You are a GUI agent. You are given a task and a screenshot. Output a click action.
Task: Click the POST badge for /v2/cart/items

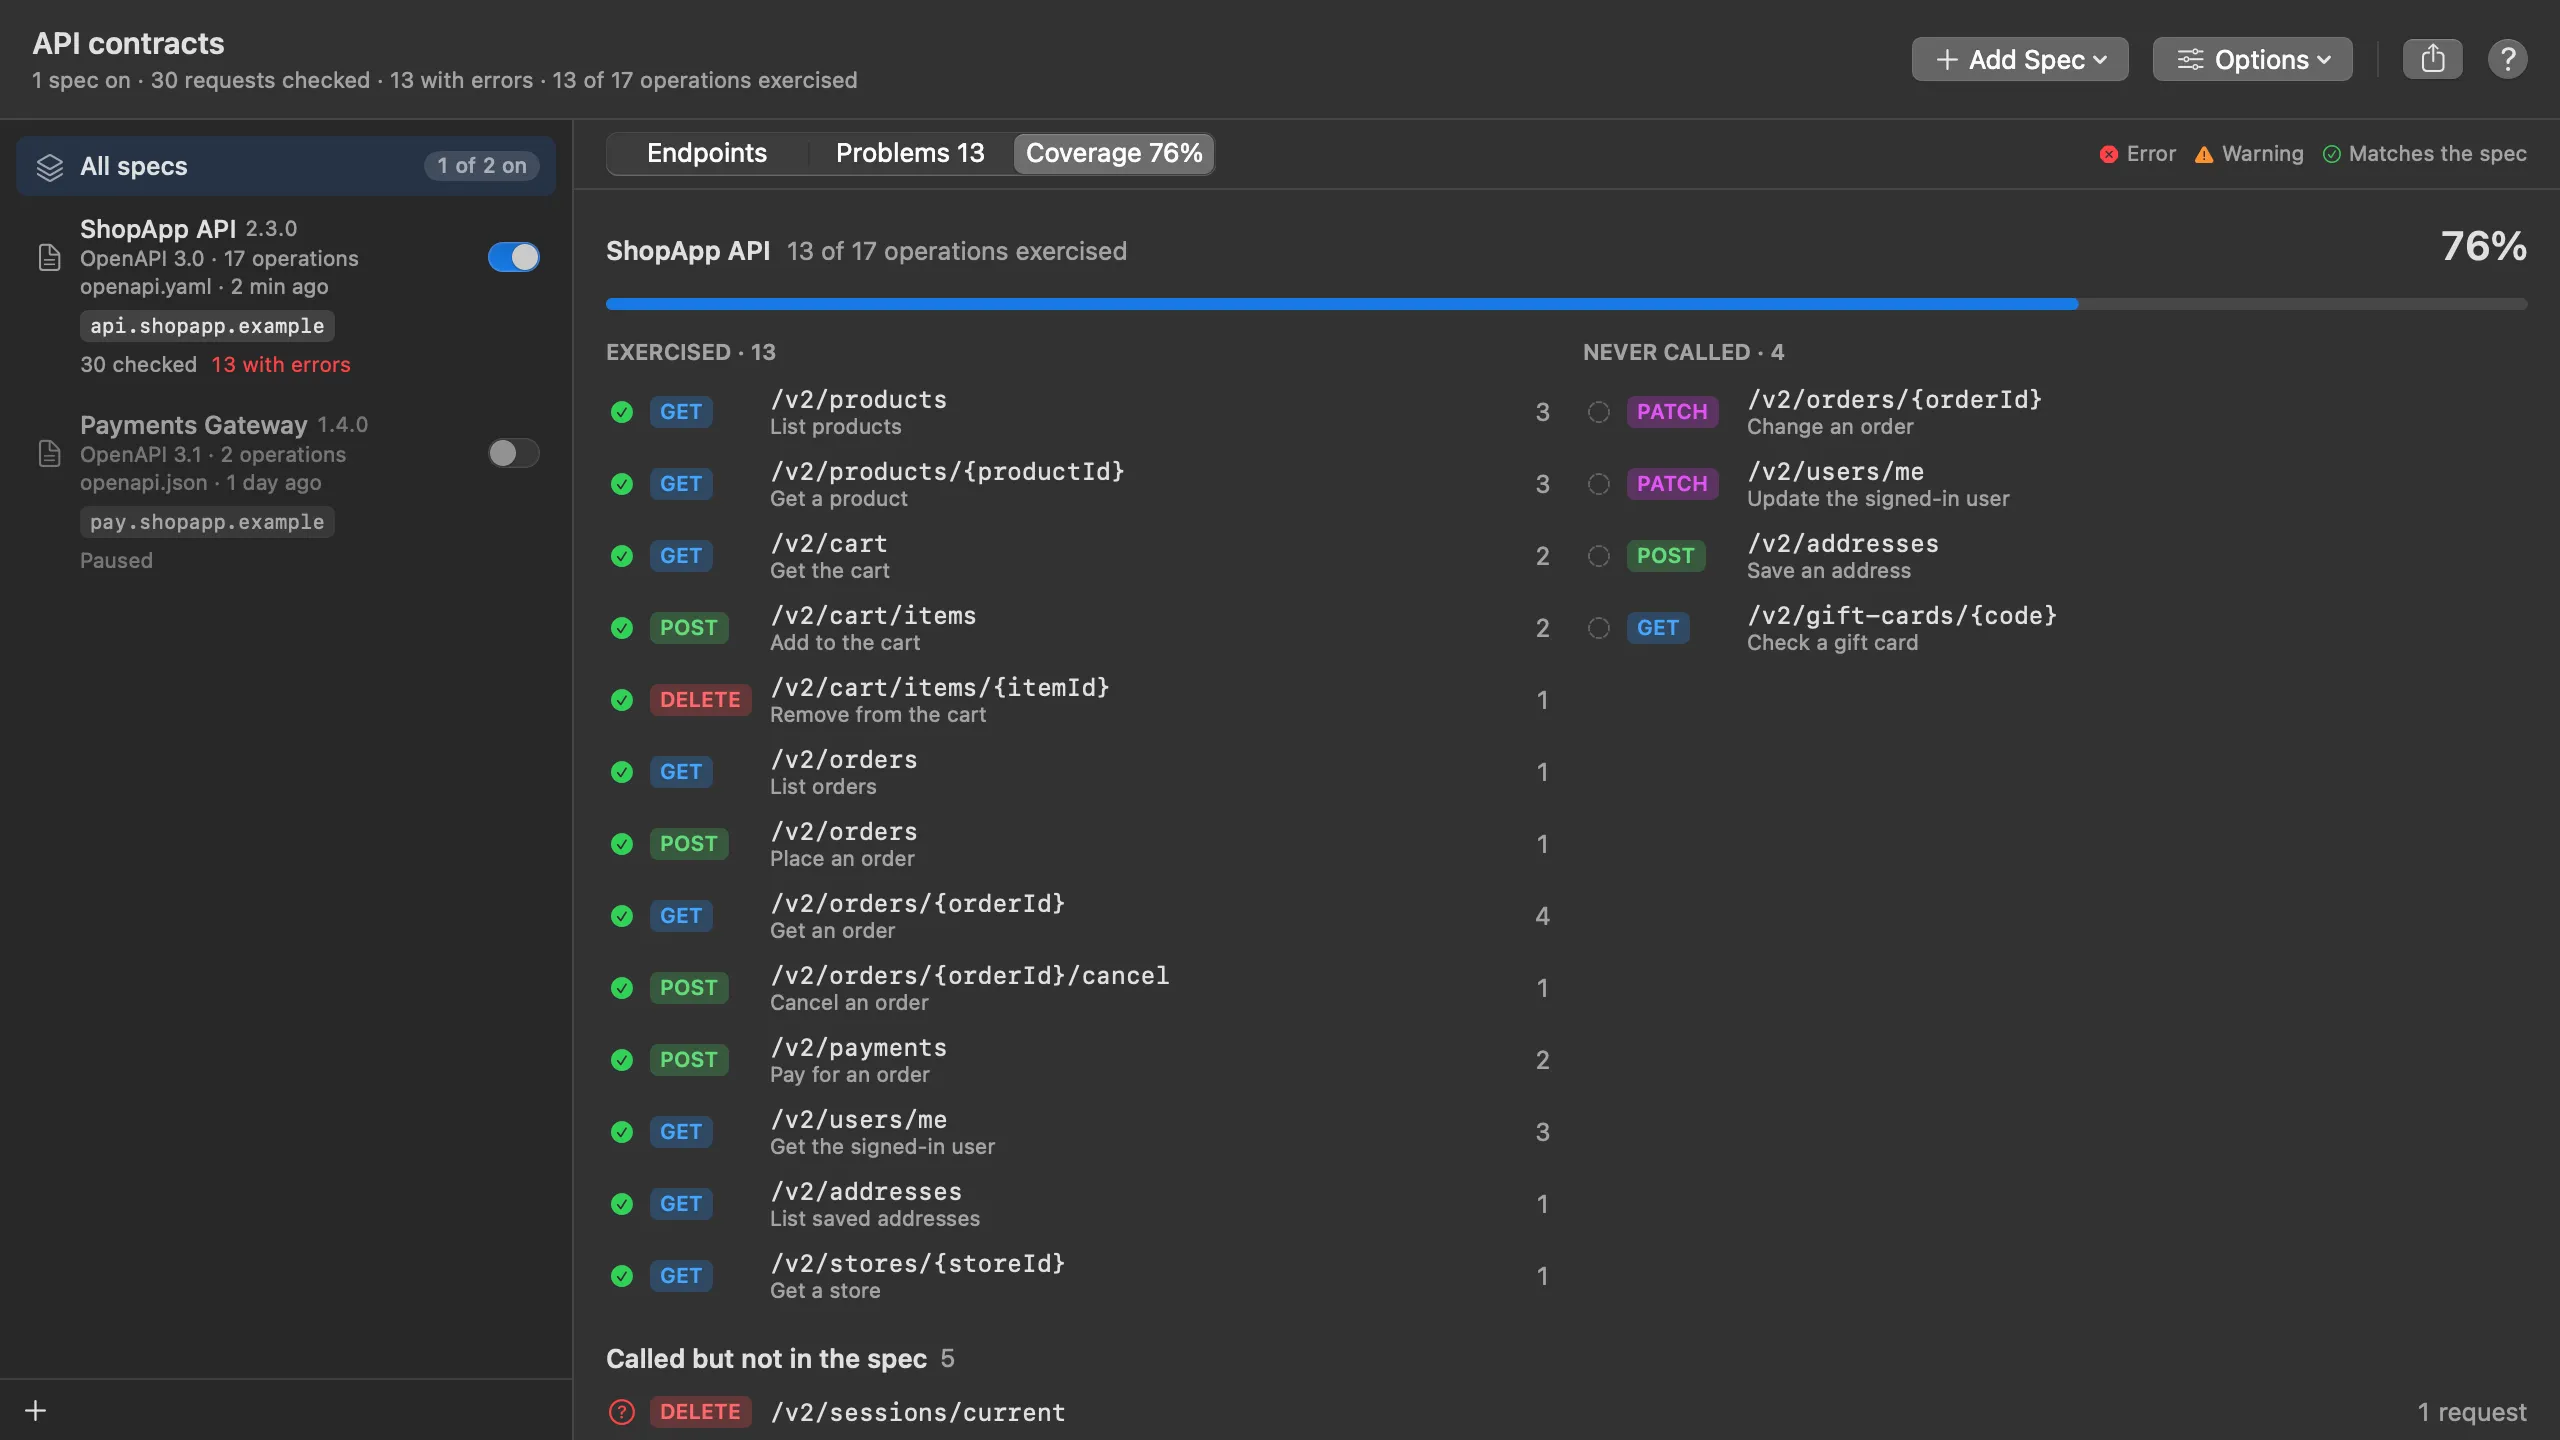tap(689, 628)
